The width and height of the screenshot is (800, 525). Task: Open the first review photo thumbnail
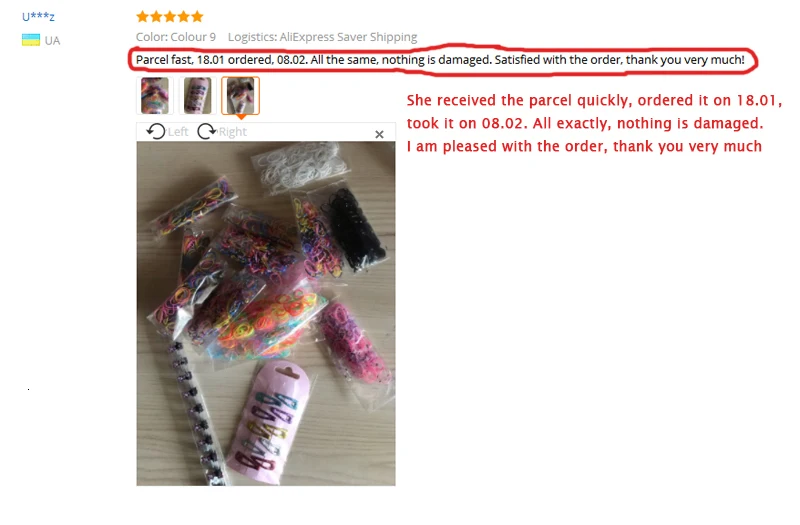tap(155, 95)
